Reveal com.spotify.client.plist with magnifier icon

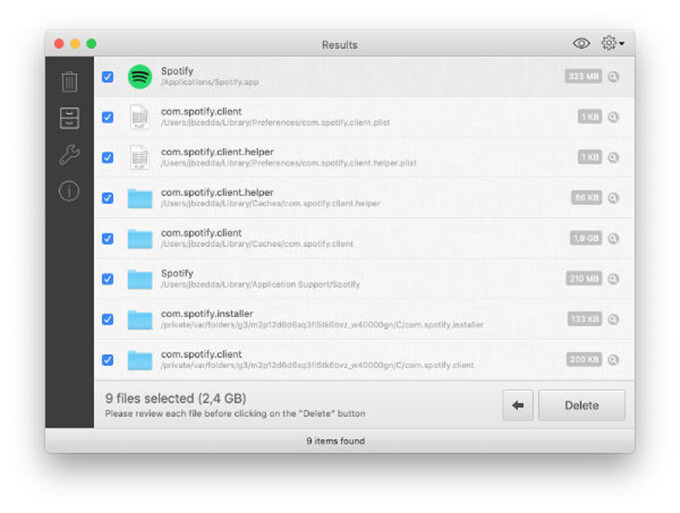(x=613, y=117)
